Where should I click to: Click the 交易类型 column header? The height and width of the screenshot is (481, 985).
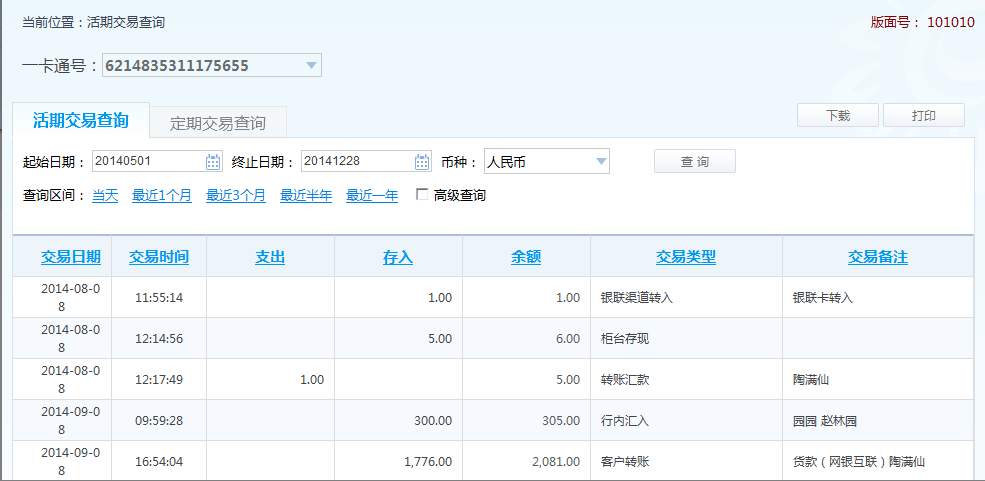[x=686, y=257]
